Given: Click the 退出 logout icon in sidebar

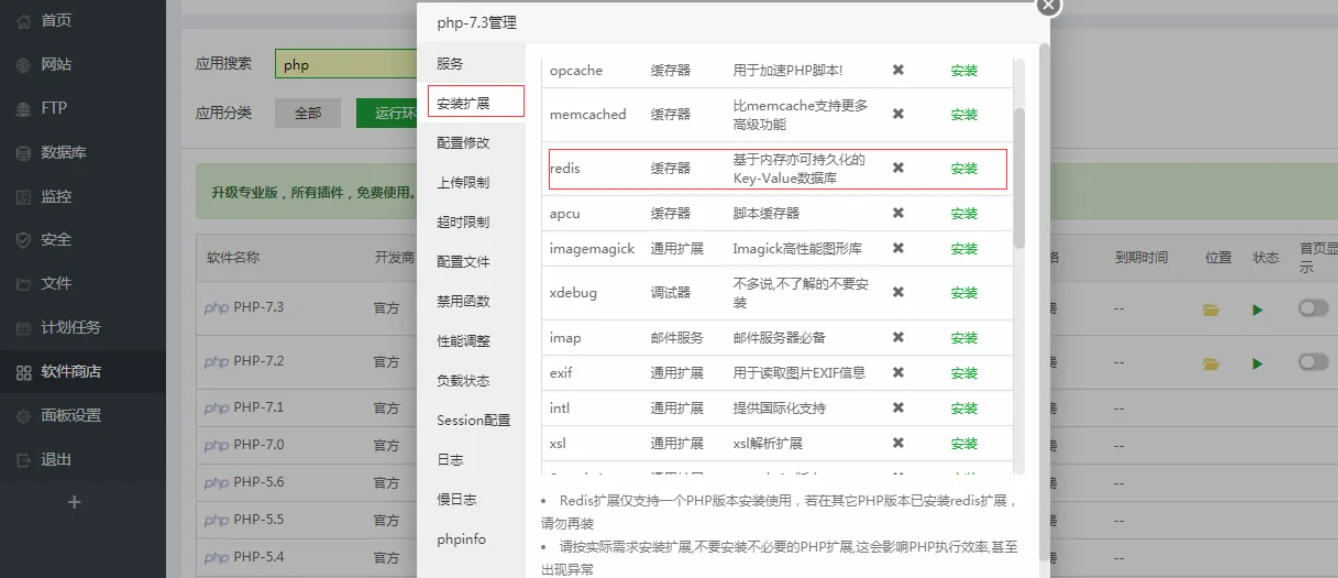Looking at the screenshot, I should 24,460.
